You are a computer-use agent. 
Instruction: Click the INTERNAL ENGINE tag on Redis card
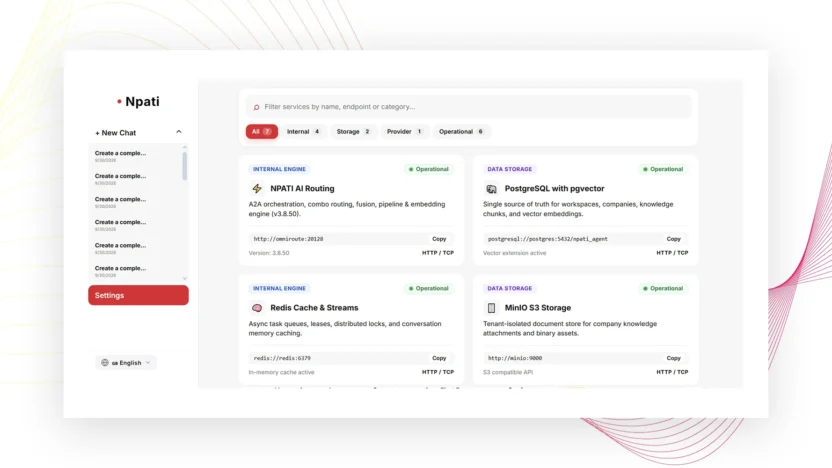279,289
